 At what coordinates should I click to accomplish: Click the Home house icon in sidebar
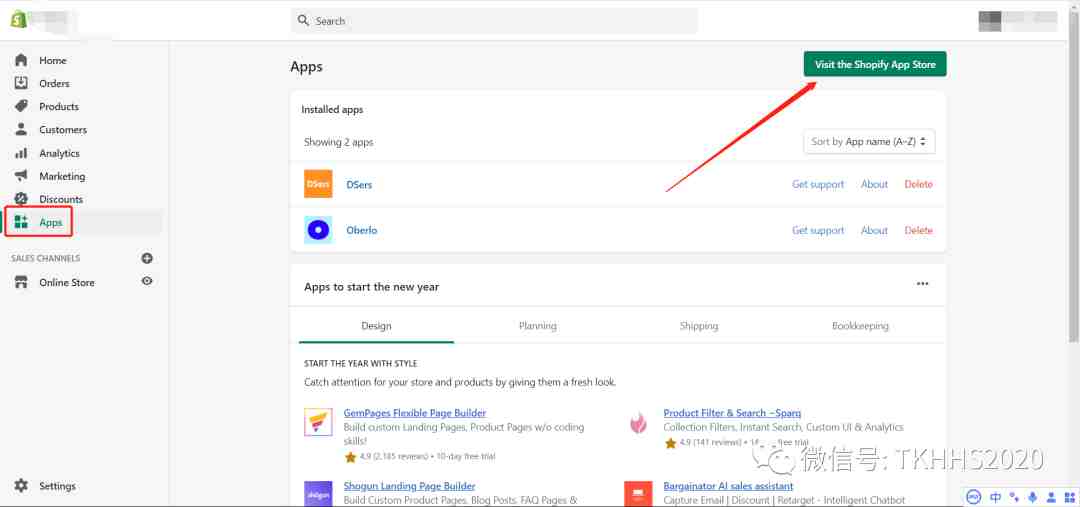21,60
